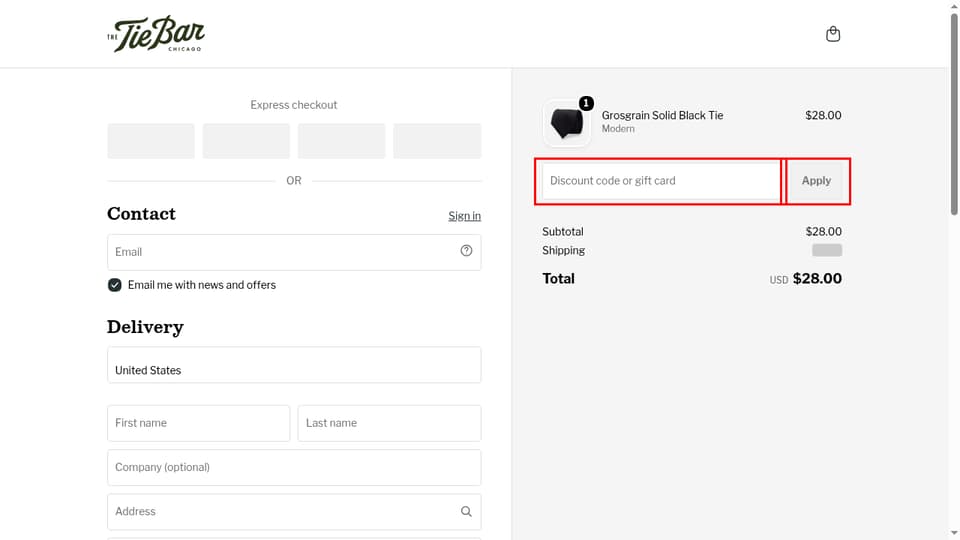960x540 pixels.
Task: Click the Modern variant text
Action: click(x=618, y=129)
